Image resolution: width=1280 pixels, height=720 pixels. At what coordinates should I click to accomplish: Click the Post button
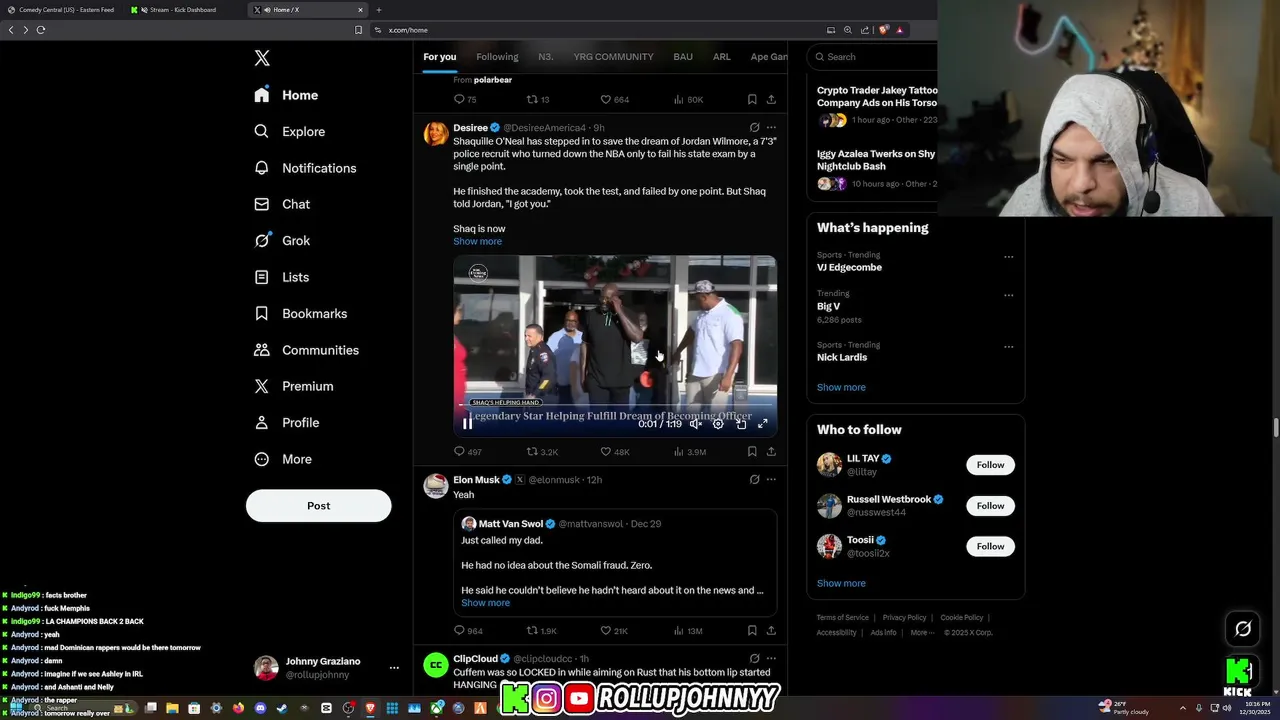(x=318, y=505)
